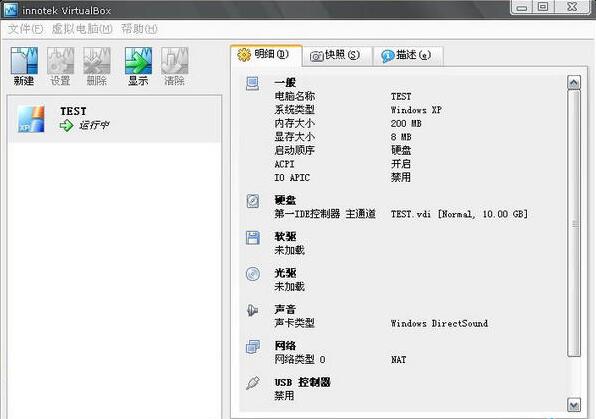Viewport: 596px width, 419px height.
Task: Click the VirtualBox title bar app icon
Action: point(11,10)
